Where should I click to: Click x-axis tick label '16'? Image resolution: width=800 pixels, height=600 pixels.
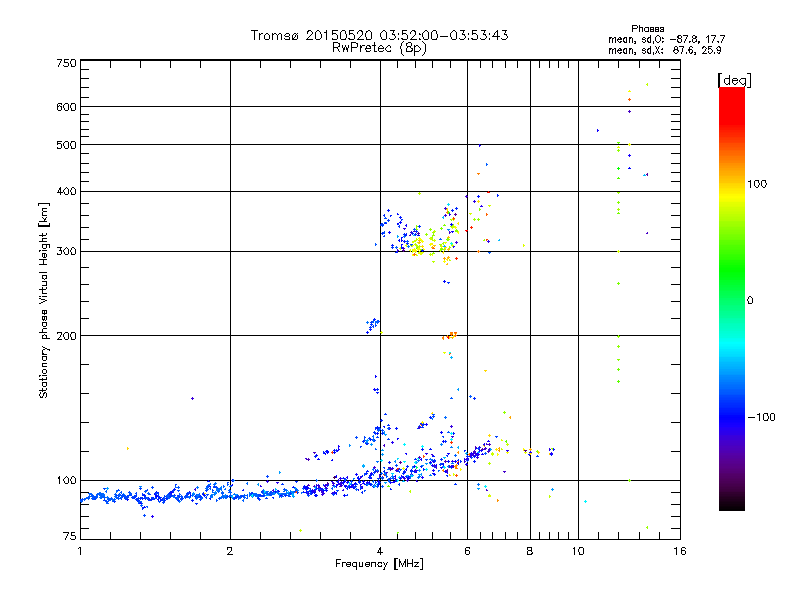tap(680, 551)
